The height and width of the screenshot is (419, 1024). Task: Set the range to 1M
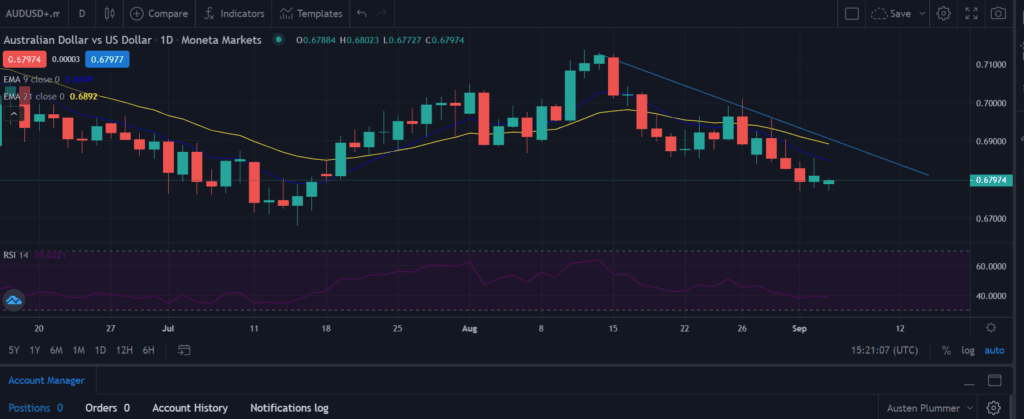79,350
